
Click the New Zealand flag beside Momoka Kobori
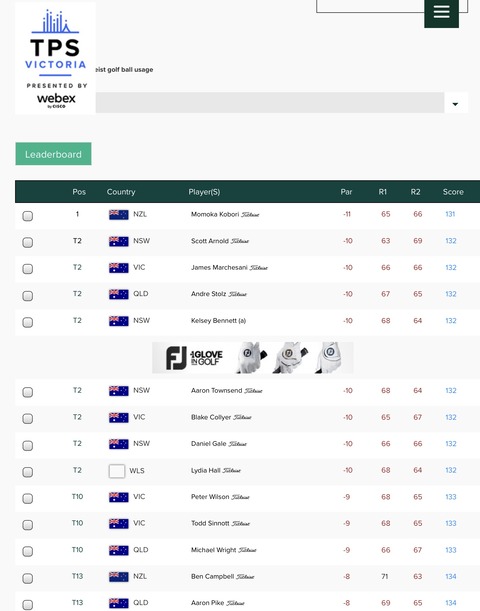118,215
